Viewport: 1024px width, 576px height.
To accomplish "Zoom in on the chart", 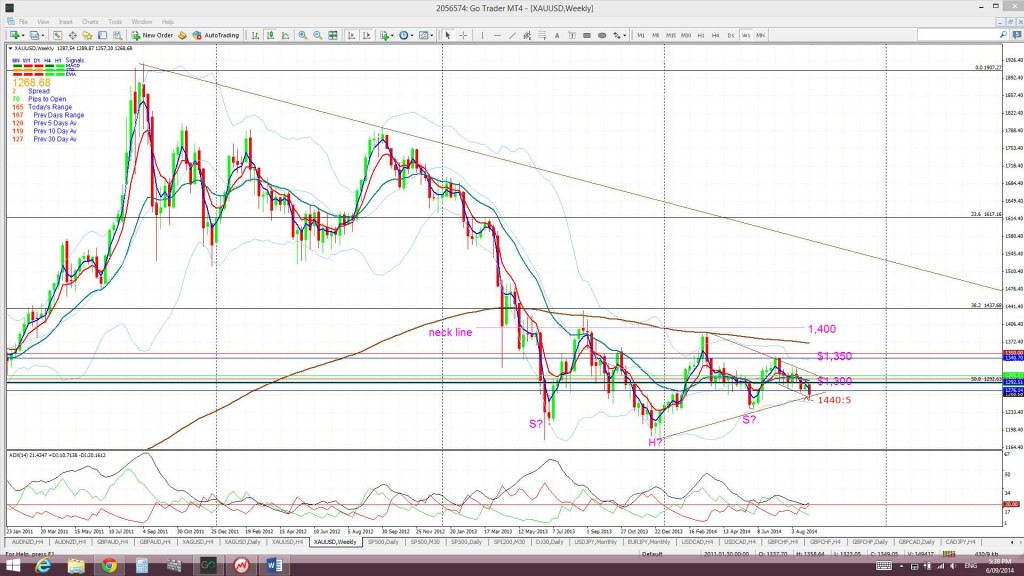I will pos(302,35).
